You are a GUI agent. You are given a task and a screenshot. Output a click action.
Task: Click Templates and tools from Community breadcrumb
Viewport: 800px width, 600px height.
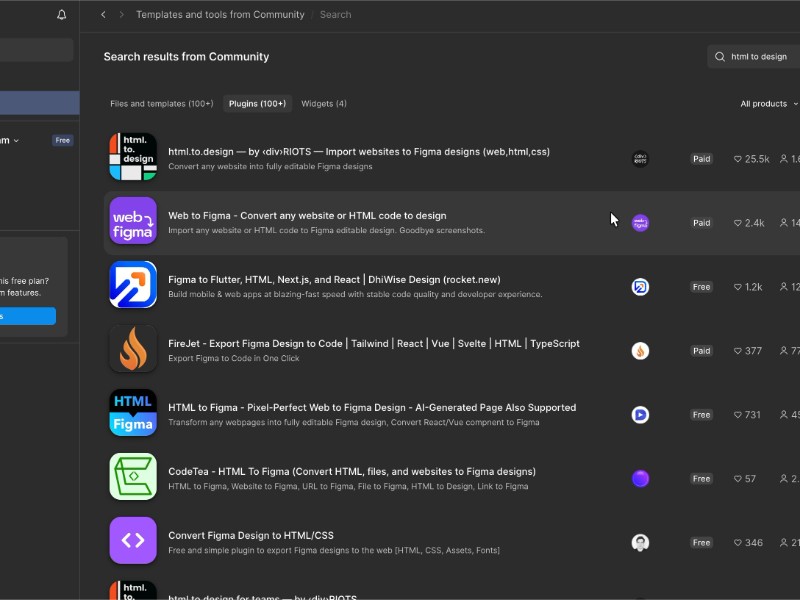[220, 15]
